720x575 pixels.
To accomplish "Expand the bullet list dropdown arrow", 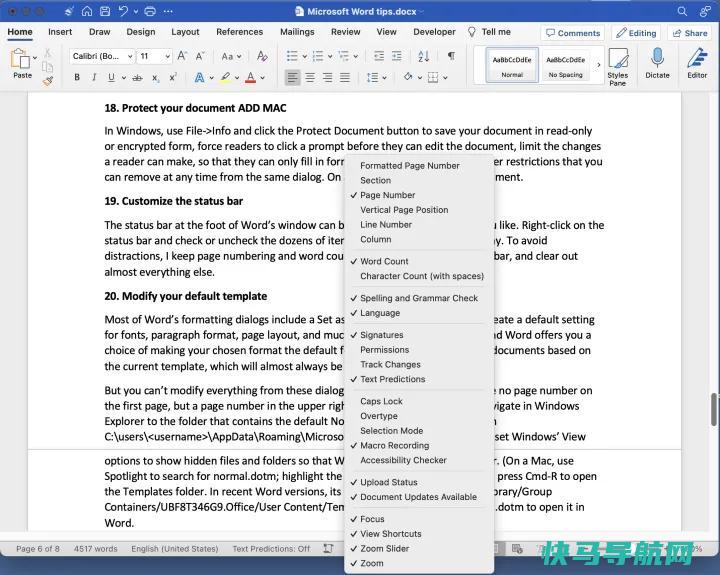I will coord(304,56).
